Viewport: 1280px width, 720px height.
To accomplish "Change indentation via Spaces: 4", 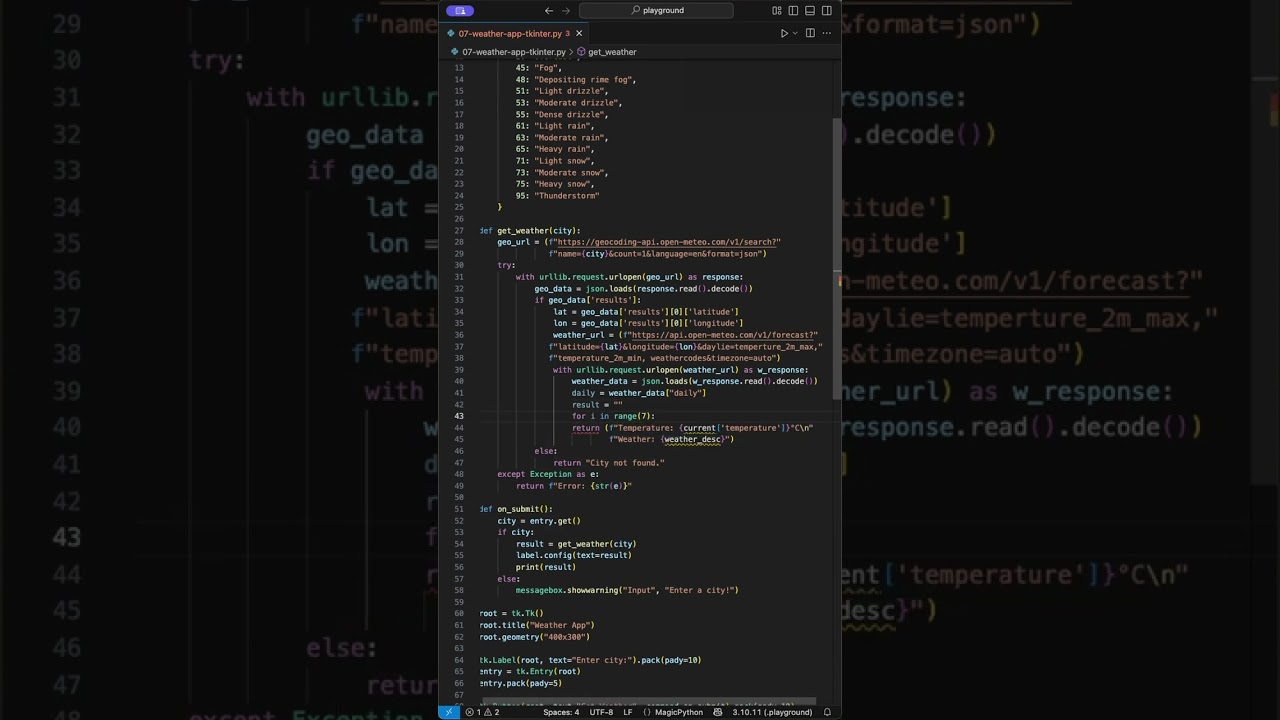I will 561,712.
